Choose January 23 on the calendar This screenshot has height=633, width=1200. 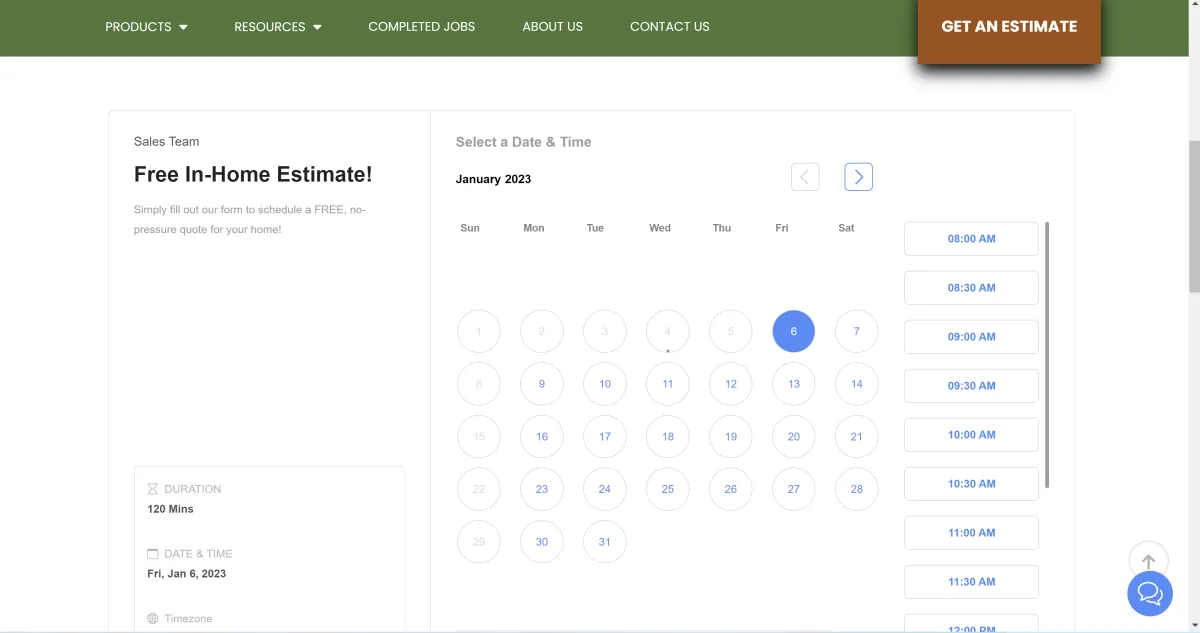point(542,490)
